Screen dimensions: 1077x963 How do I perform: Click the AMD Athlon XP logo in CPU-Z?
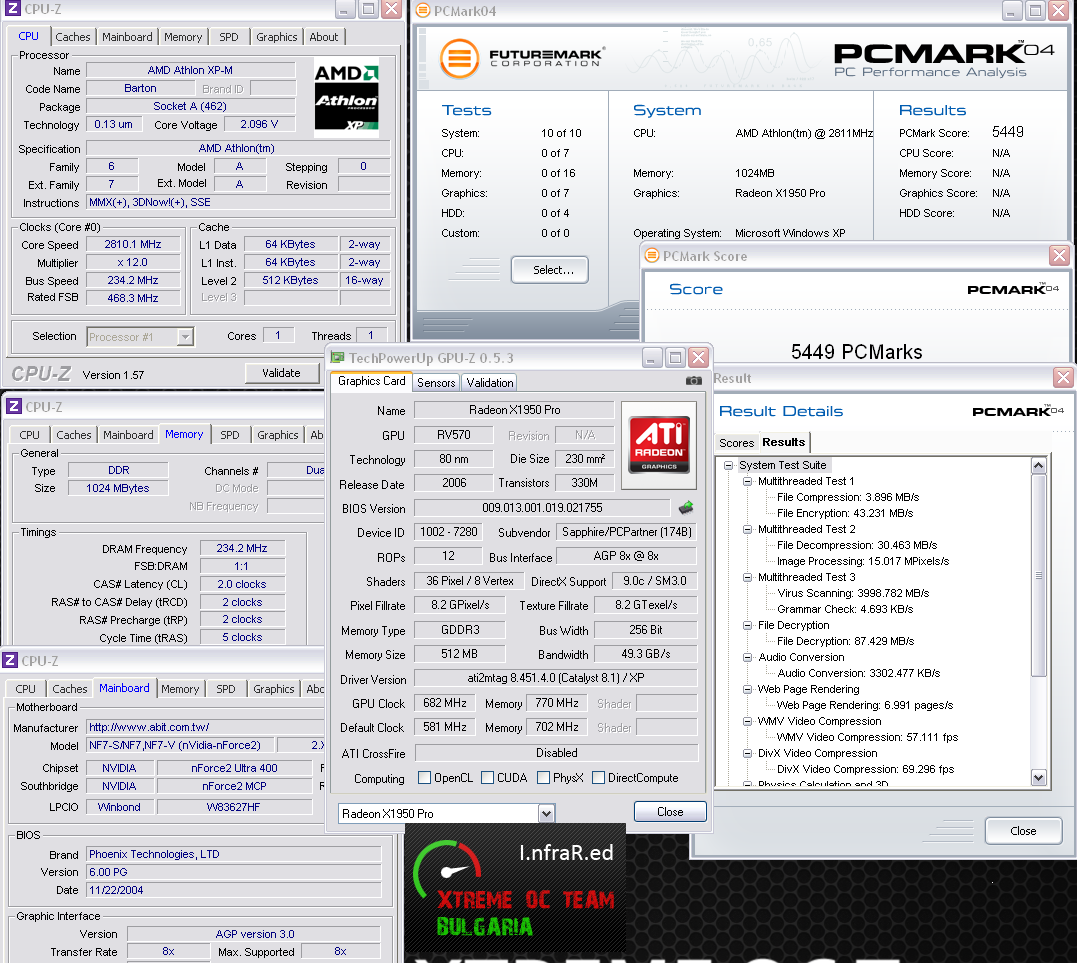346,98
